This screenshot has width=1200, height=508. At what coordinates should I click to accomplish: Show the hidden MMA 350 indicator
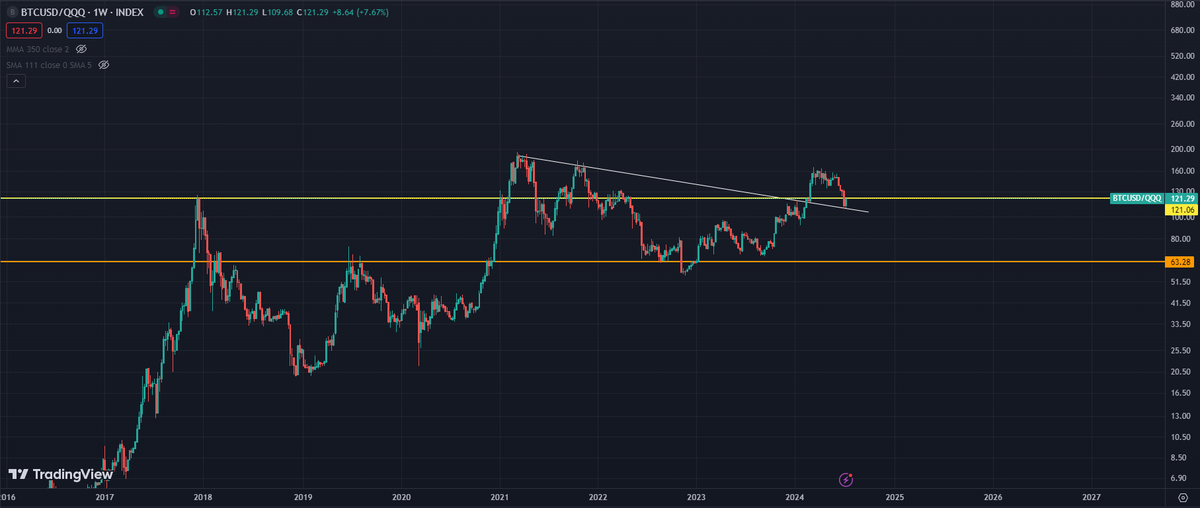point(82,48)
